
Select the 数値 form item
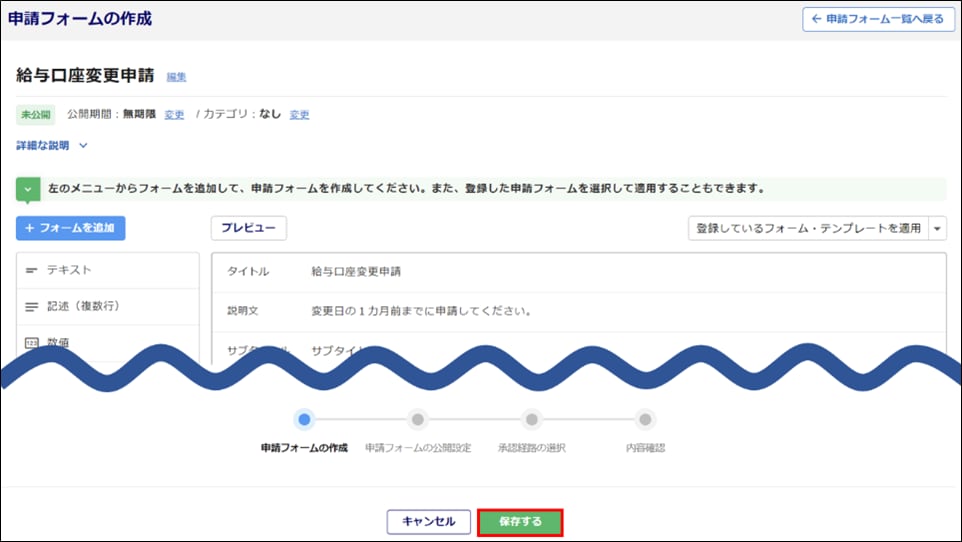coord(108,343)
